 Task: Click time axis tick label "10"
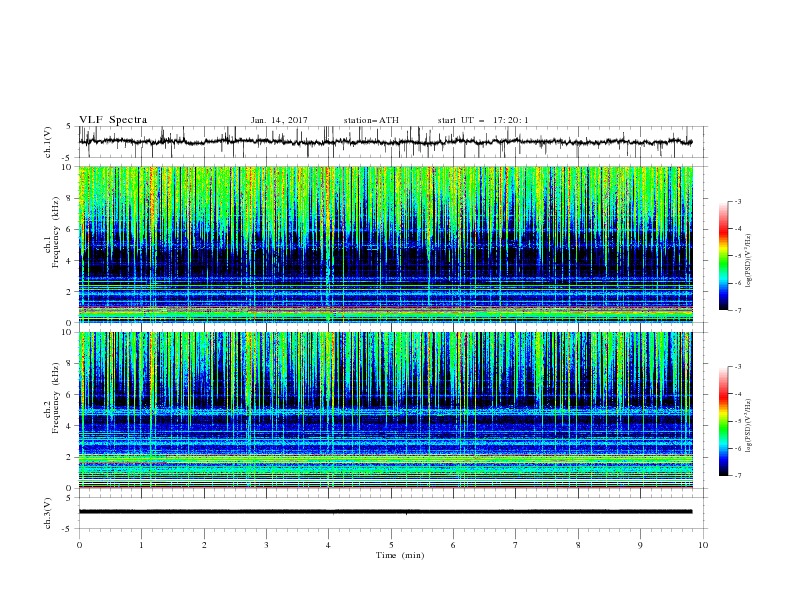703,545
